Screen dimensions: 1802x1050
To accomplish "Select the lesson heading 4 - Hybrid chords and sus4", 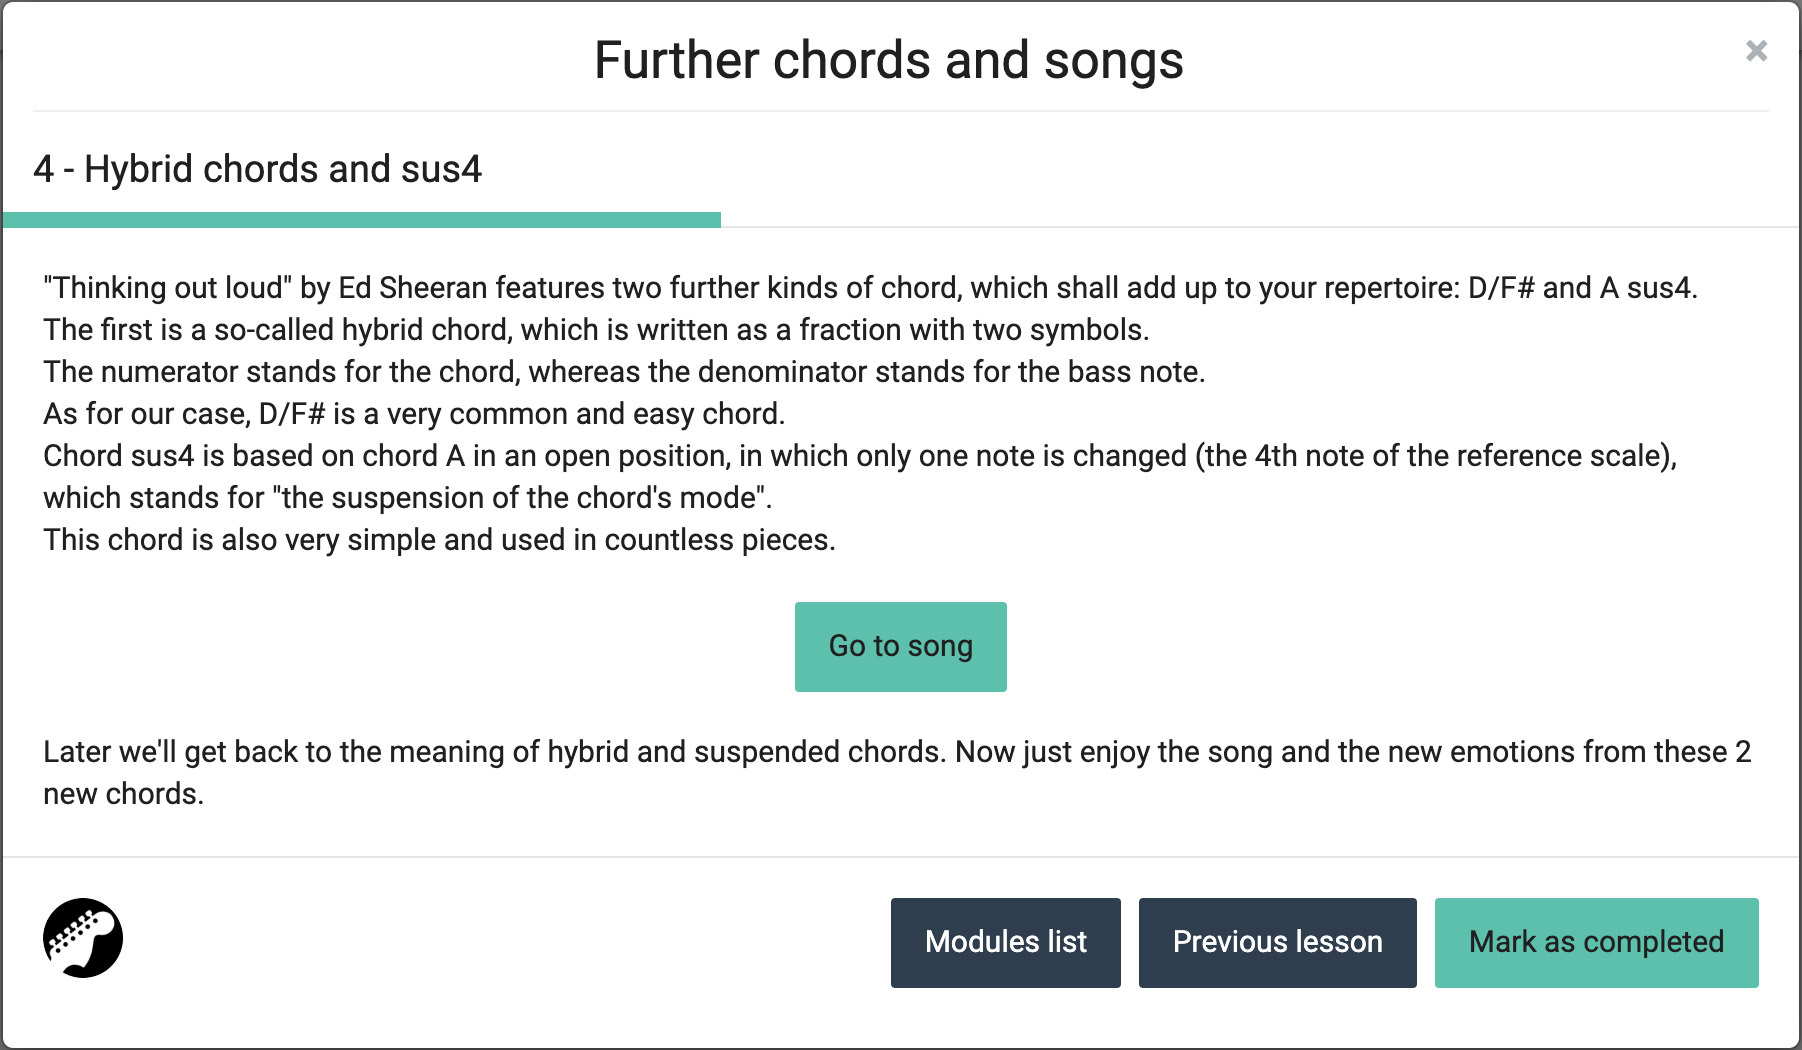I will (259, 169).
